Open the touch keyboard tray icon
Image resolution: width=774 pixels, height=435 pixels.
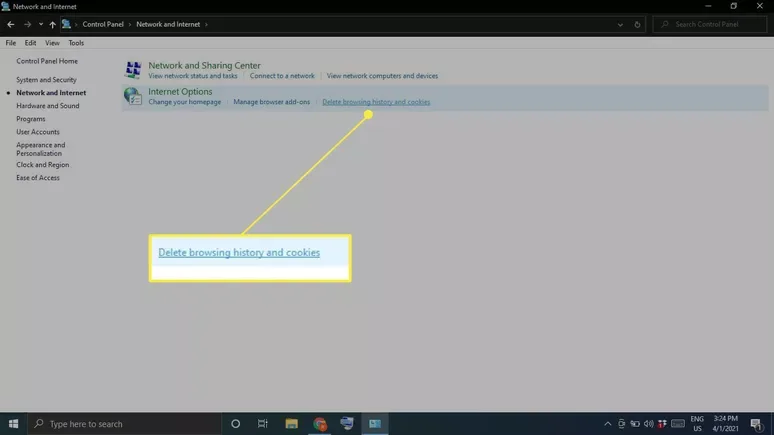point(678,424)
